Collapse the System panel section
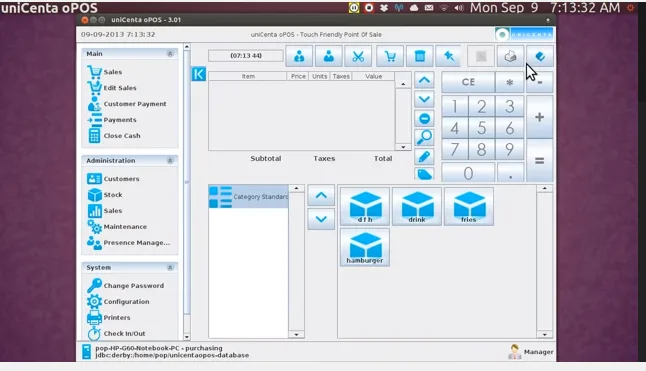Screen dimensions: 646x371 click(x=170, y=268)
